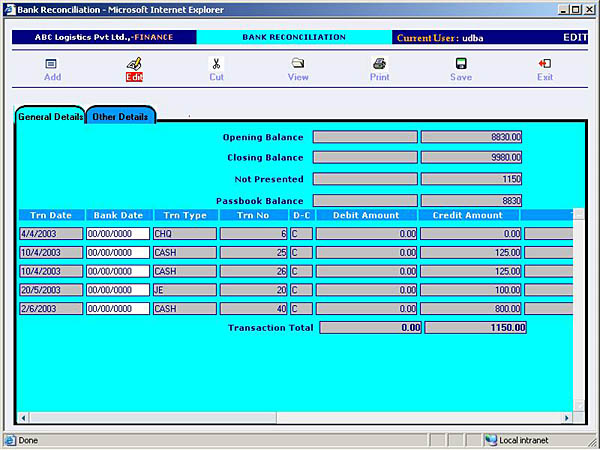Viewport: 600px width, 450px height.
Task: Click the Trn No cell 40
Action: [x=253, y=308]
